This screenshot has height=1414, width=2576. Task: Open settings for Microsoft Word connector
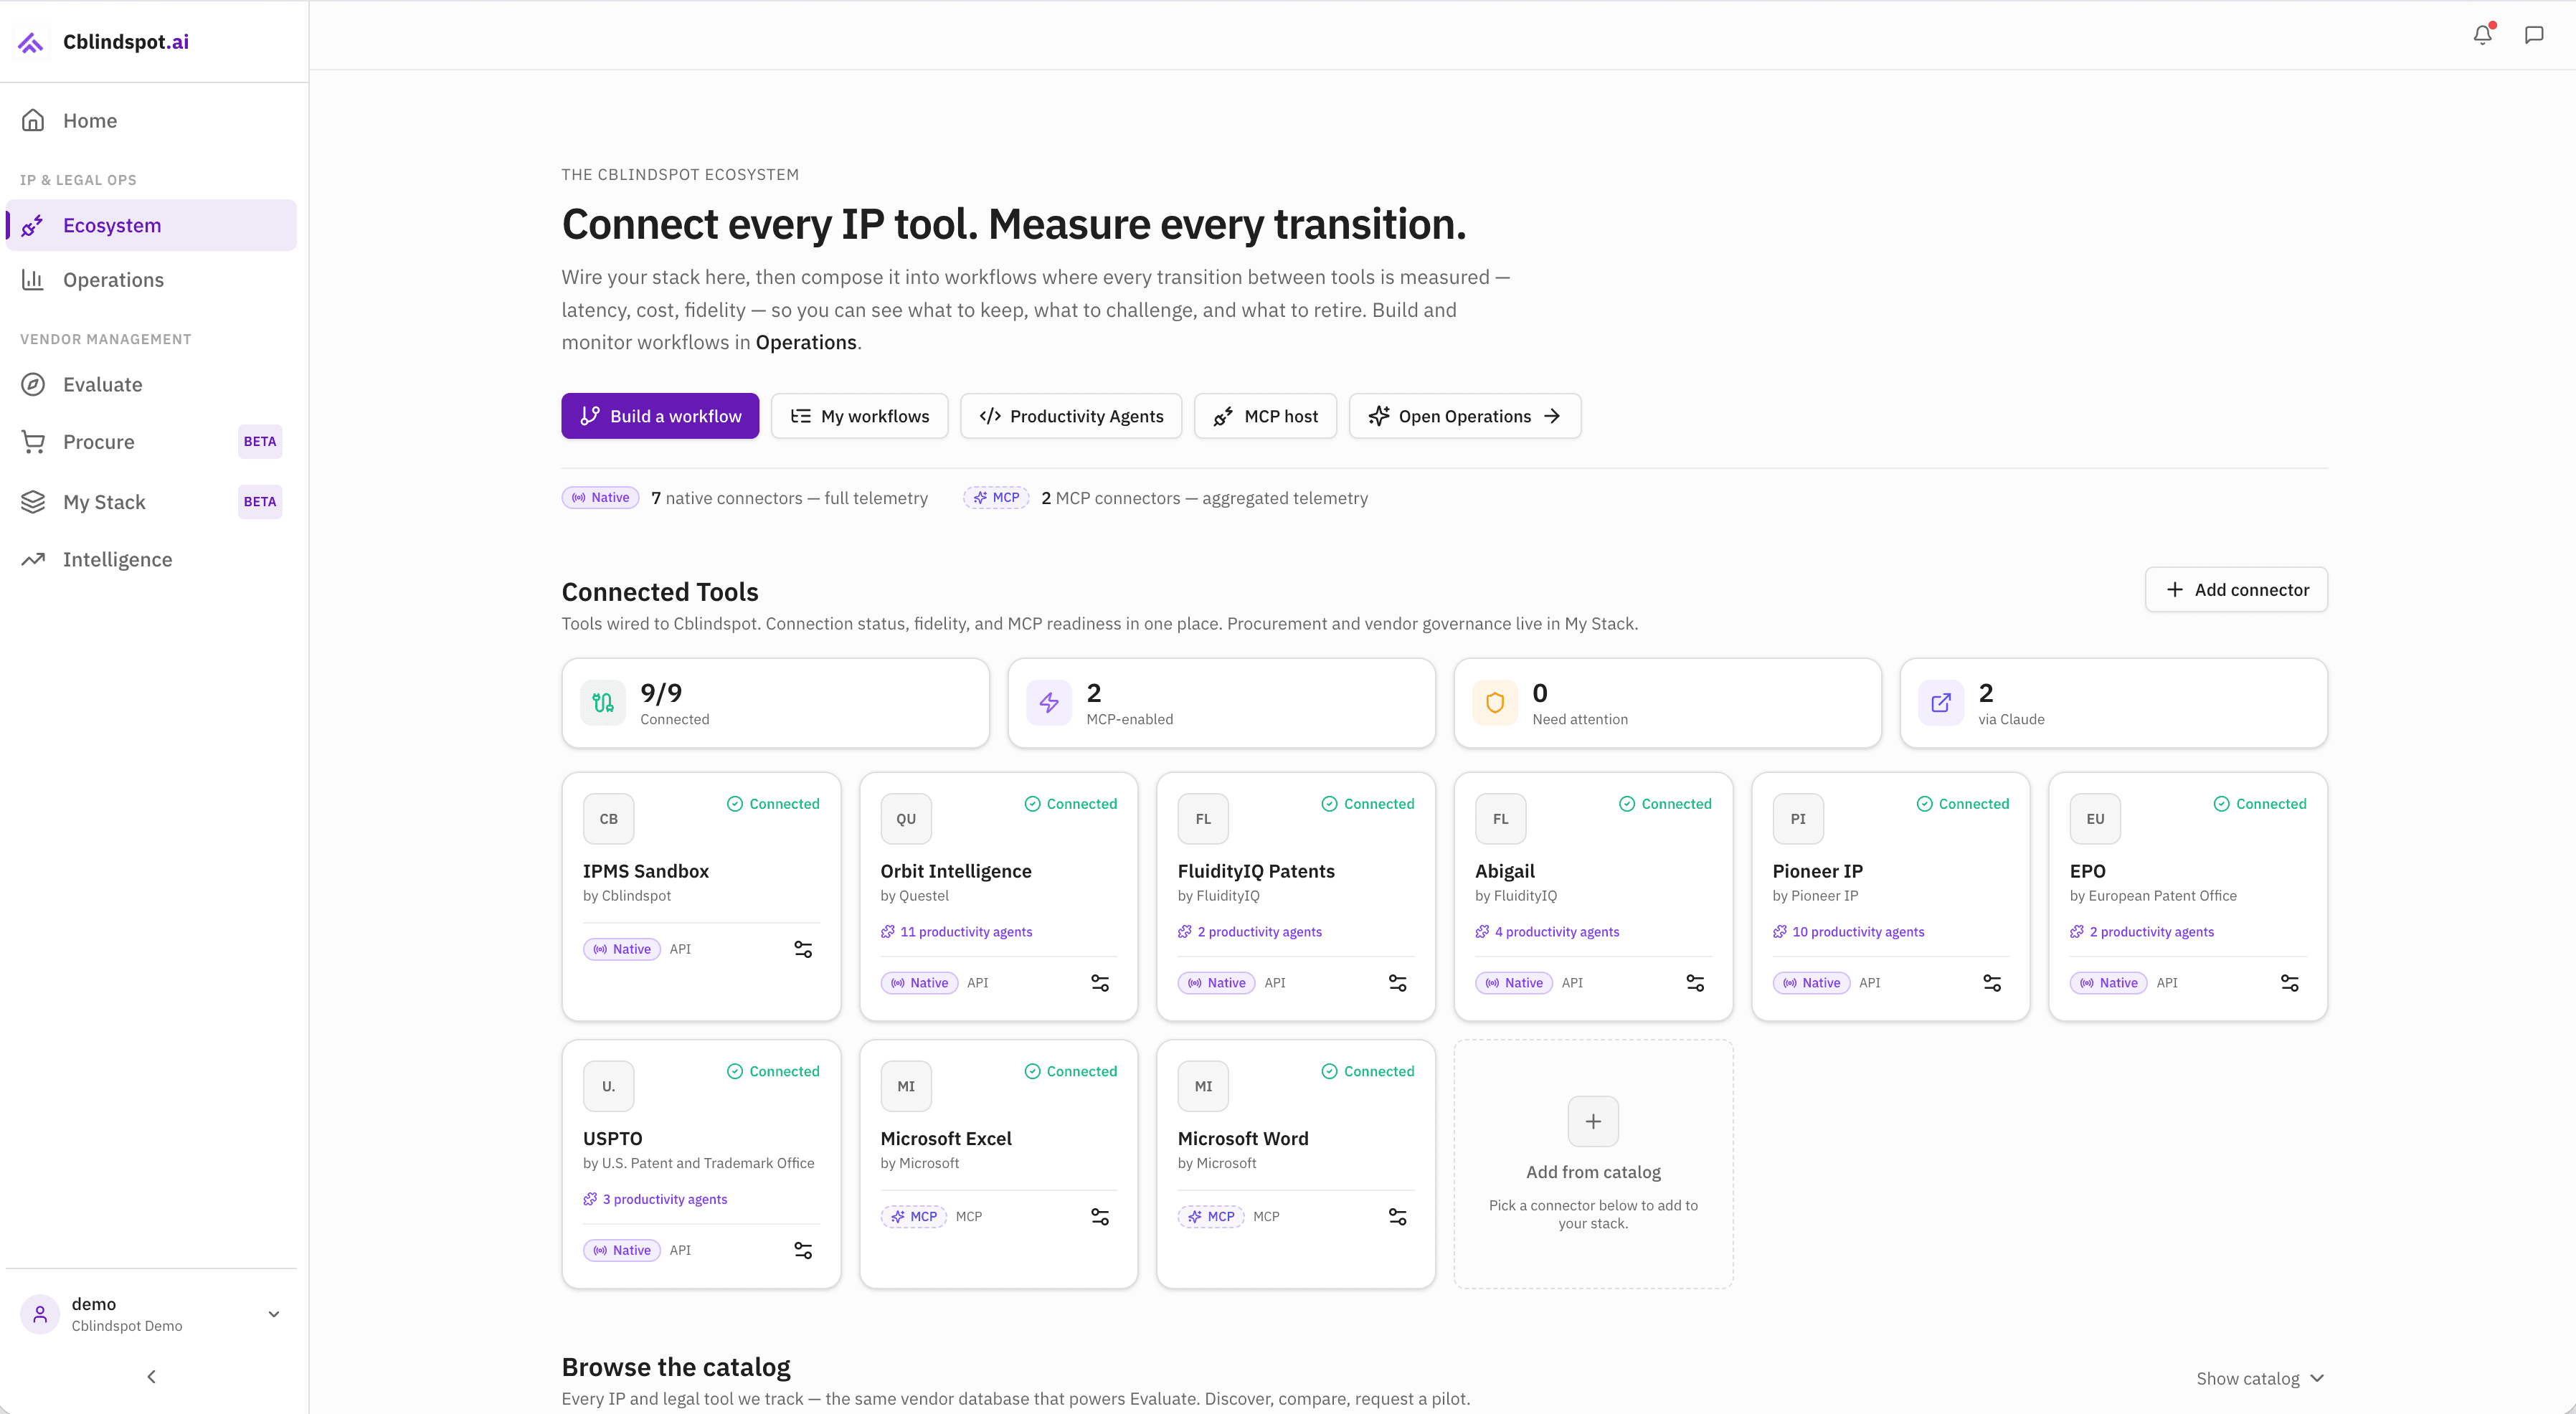click(x=1398, y=1217)
